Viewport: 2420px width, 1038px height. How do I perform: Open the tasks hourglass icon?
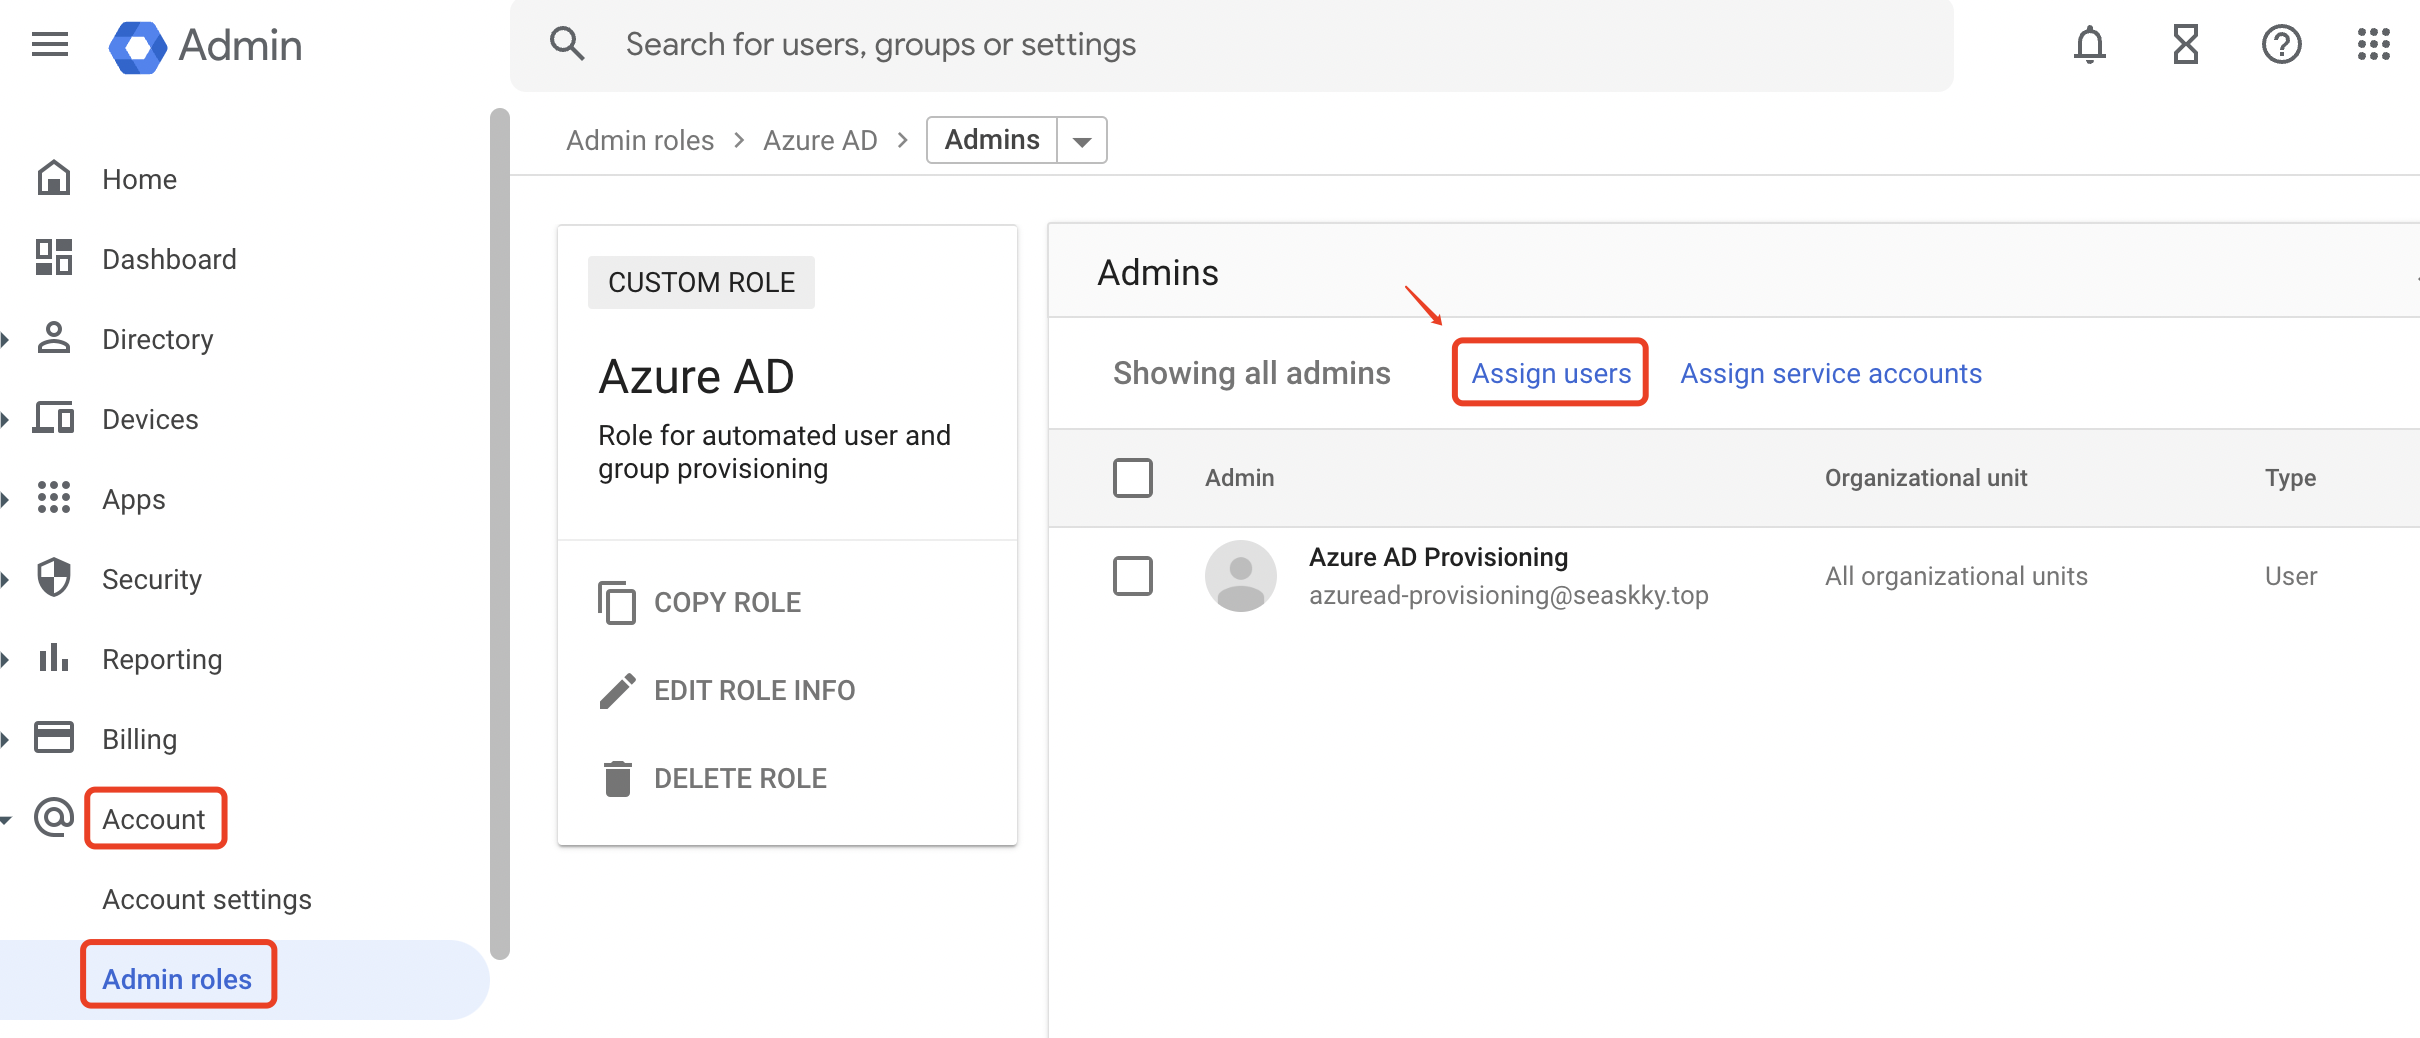(2186, 45)
